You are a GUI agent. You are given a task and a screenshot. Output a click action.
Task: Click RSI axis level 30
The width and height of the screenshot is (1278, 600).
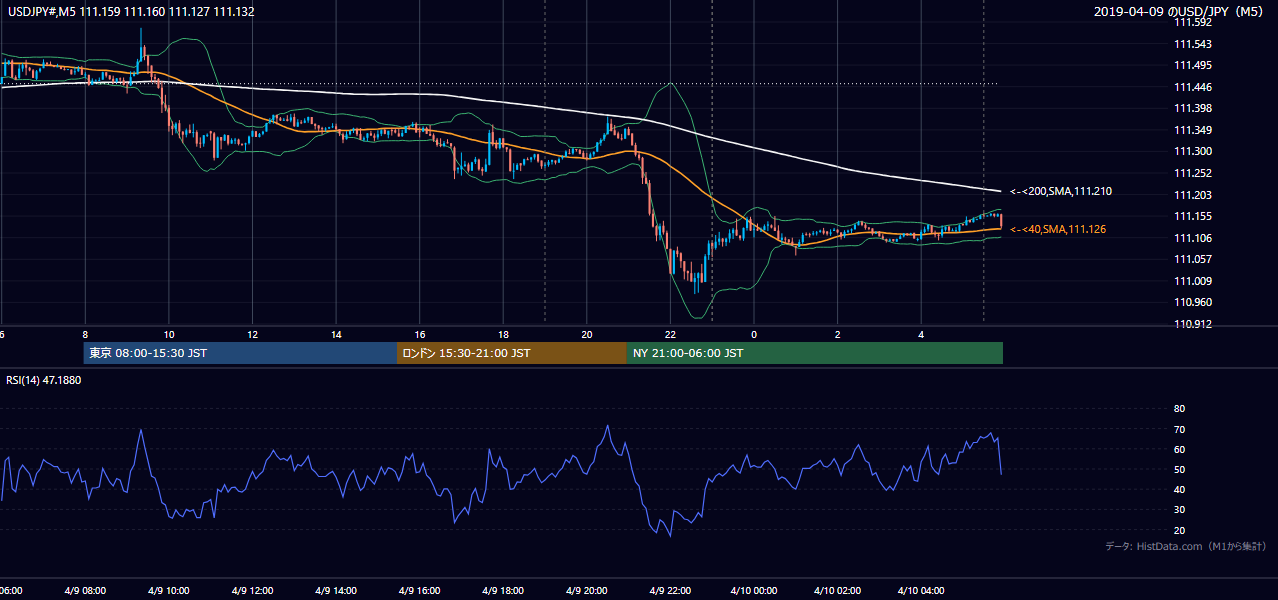coord(1179,510)
